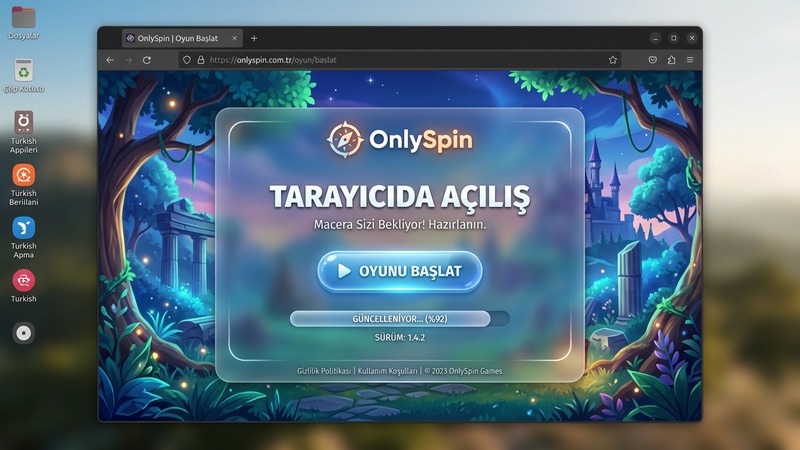Open the Kullanım Koşulları link
800x450 pixels.
(387, 371)
